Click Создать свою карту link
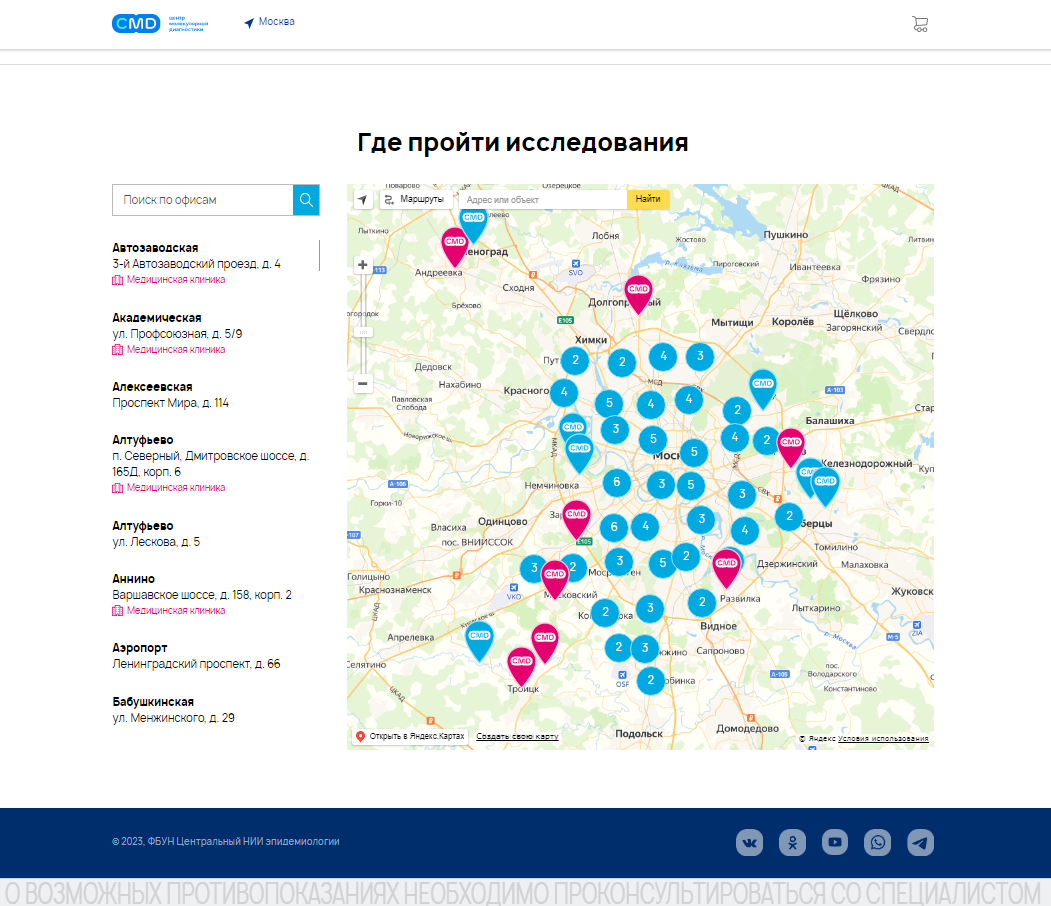1051x906 pixels. tap(517, 736)
